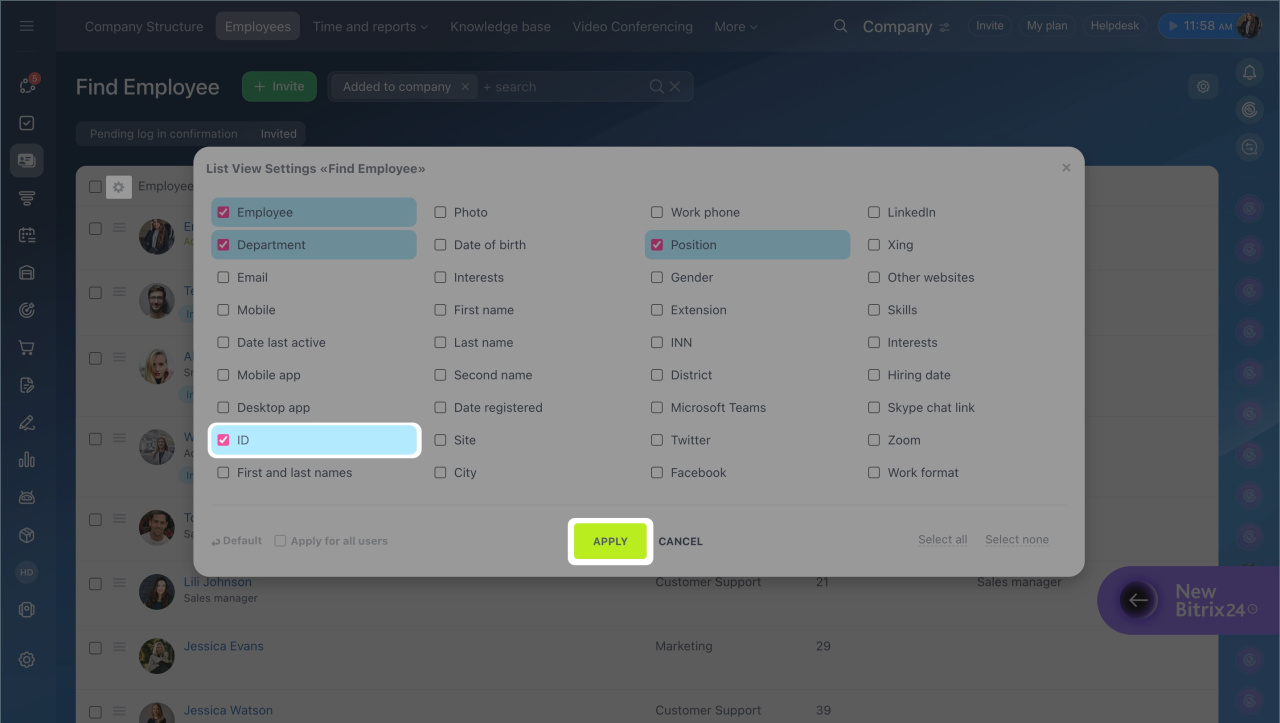
Task: Open the shopping cart icon in left sidebar
Action: click(x=27, y=348)
